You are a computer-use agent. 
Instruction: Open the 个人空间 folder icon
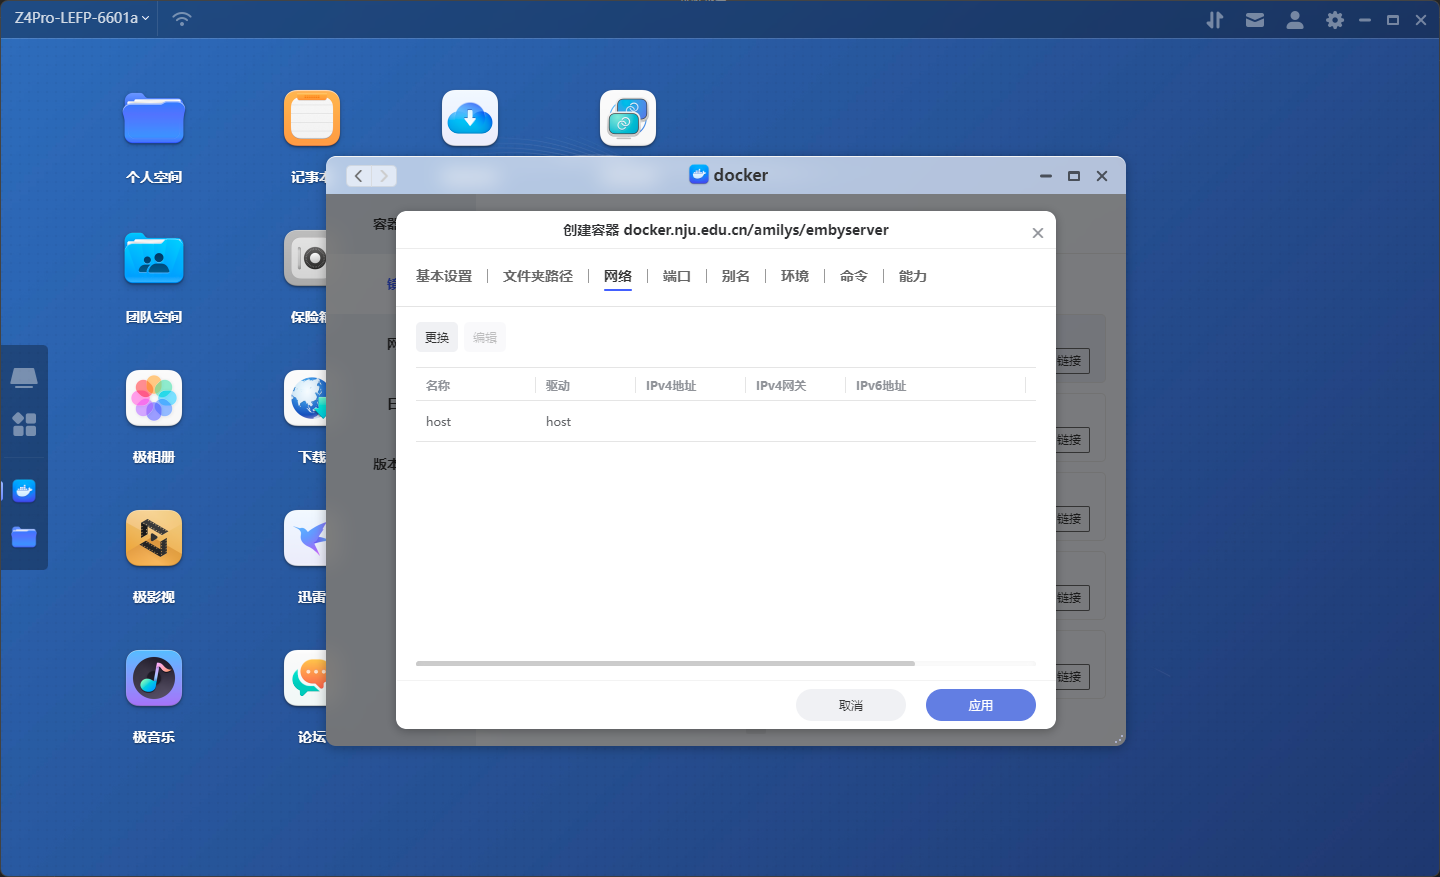click(x=154, y=119)
